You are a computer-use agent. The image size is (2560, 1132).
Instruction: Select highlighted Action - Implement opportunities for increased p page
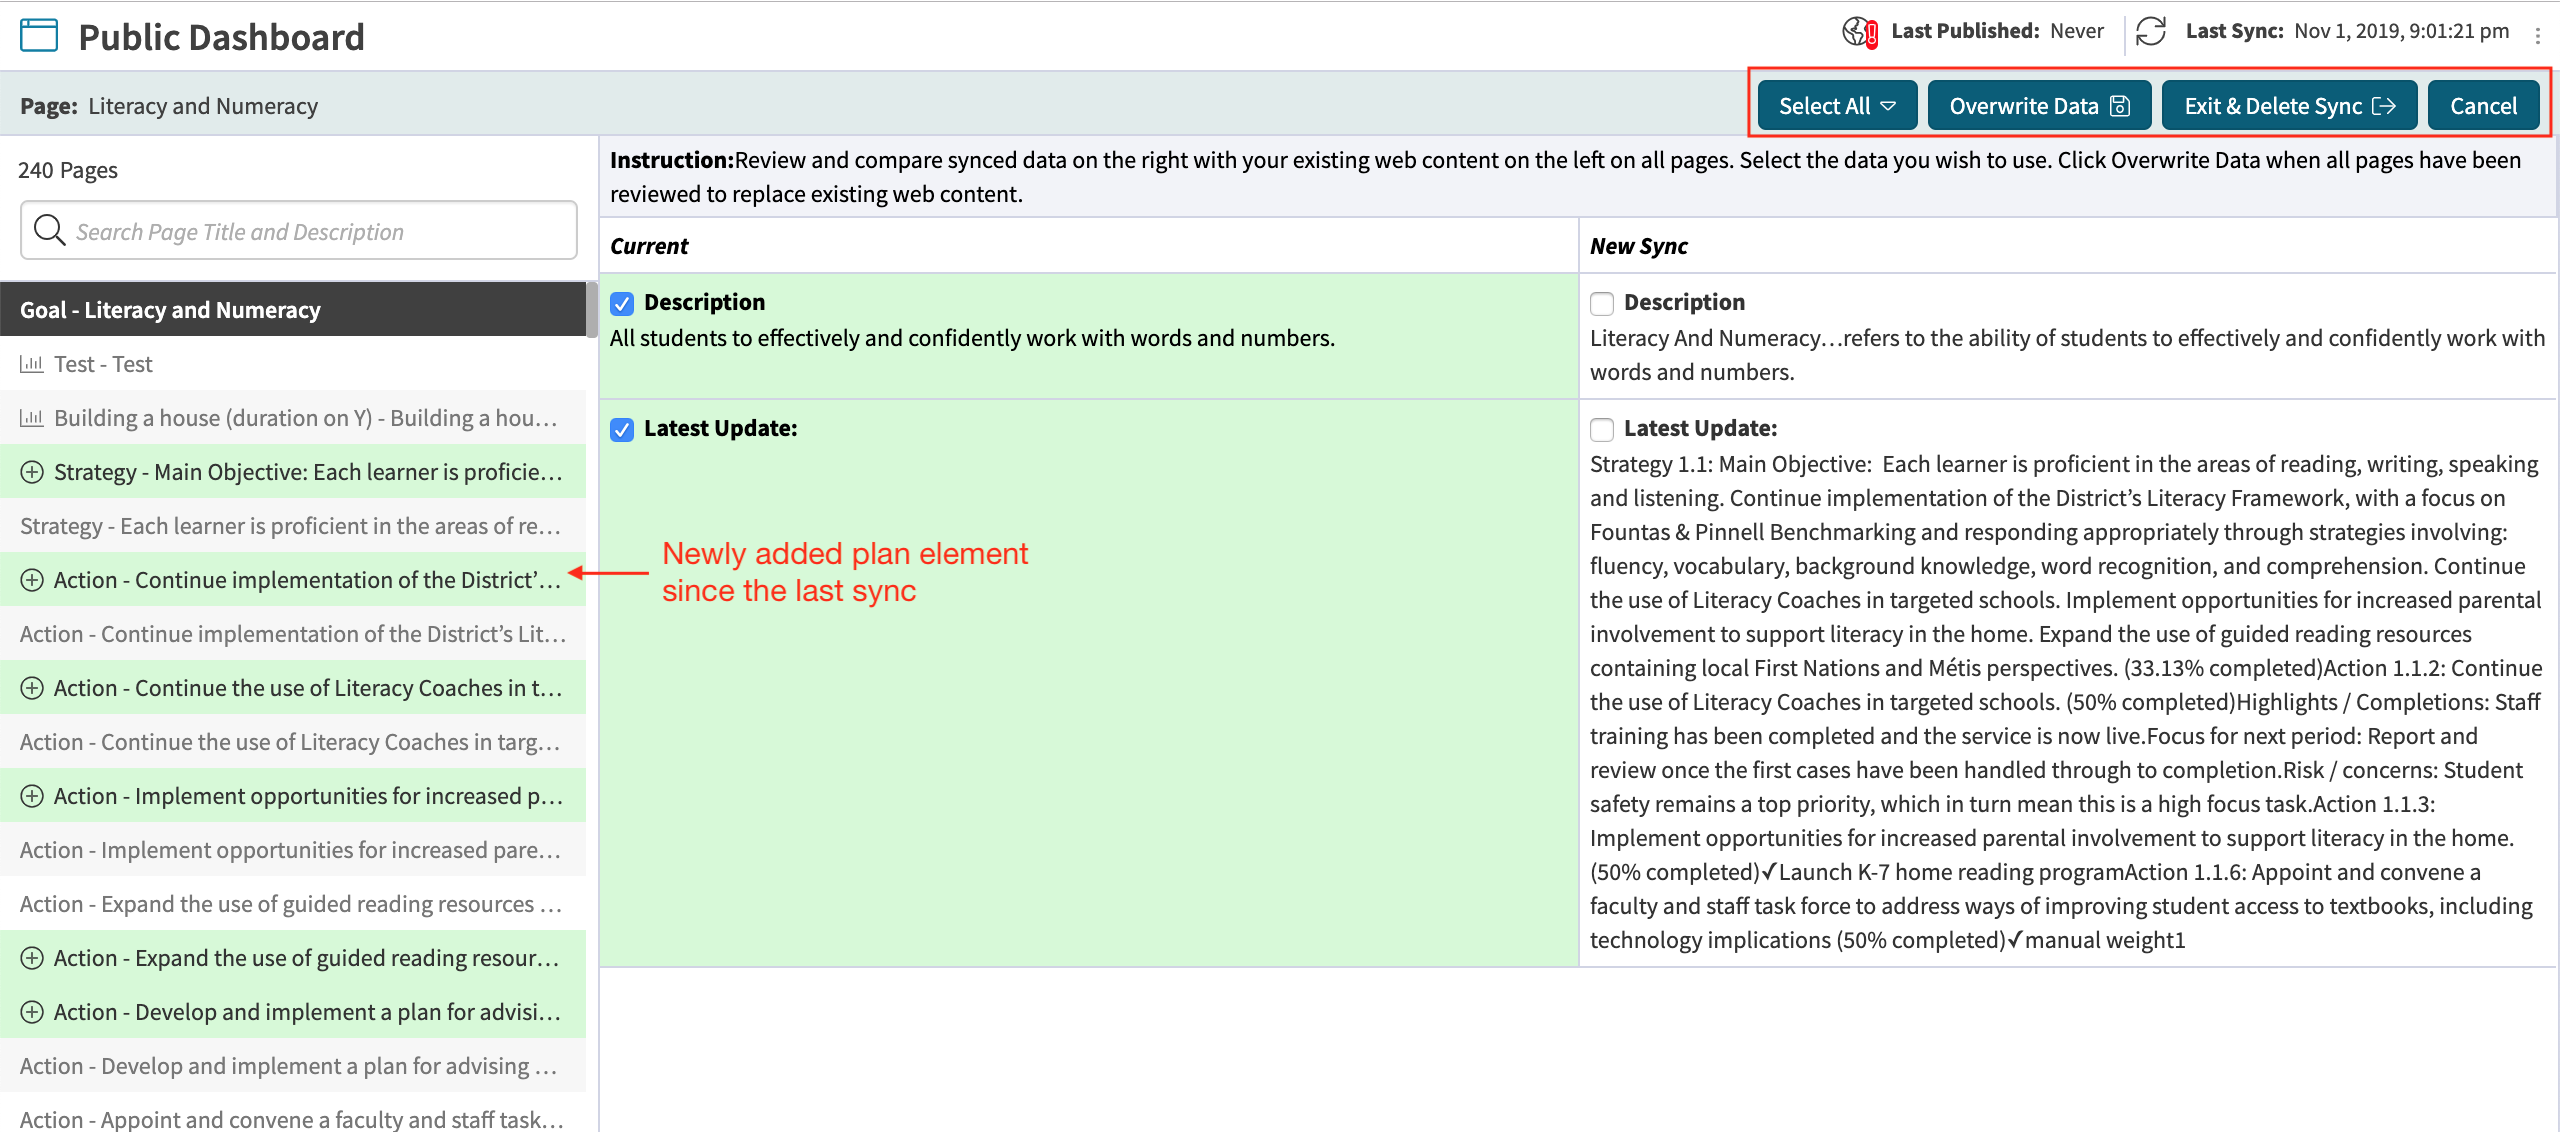[x=293, y=796]
